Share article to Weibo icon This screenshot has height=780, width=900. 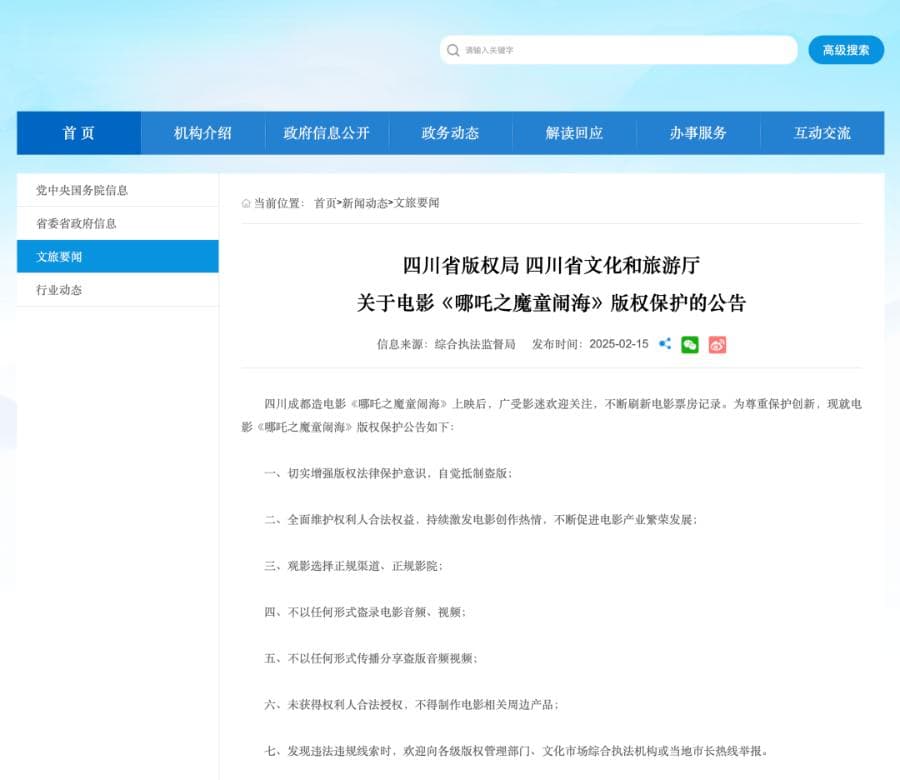click(x=717, y=344)
